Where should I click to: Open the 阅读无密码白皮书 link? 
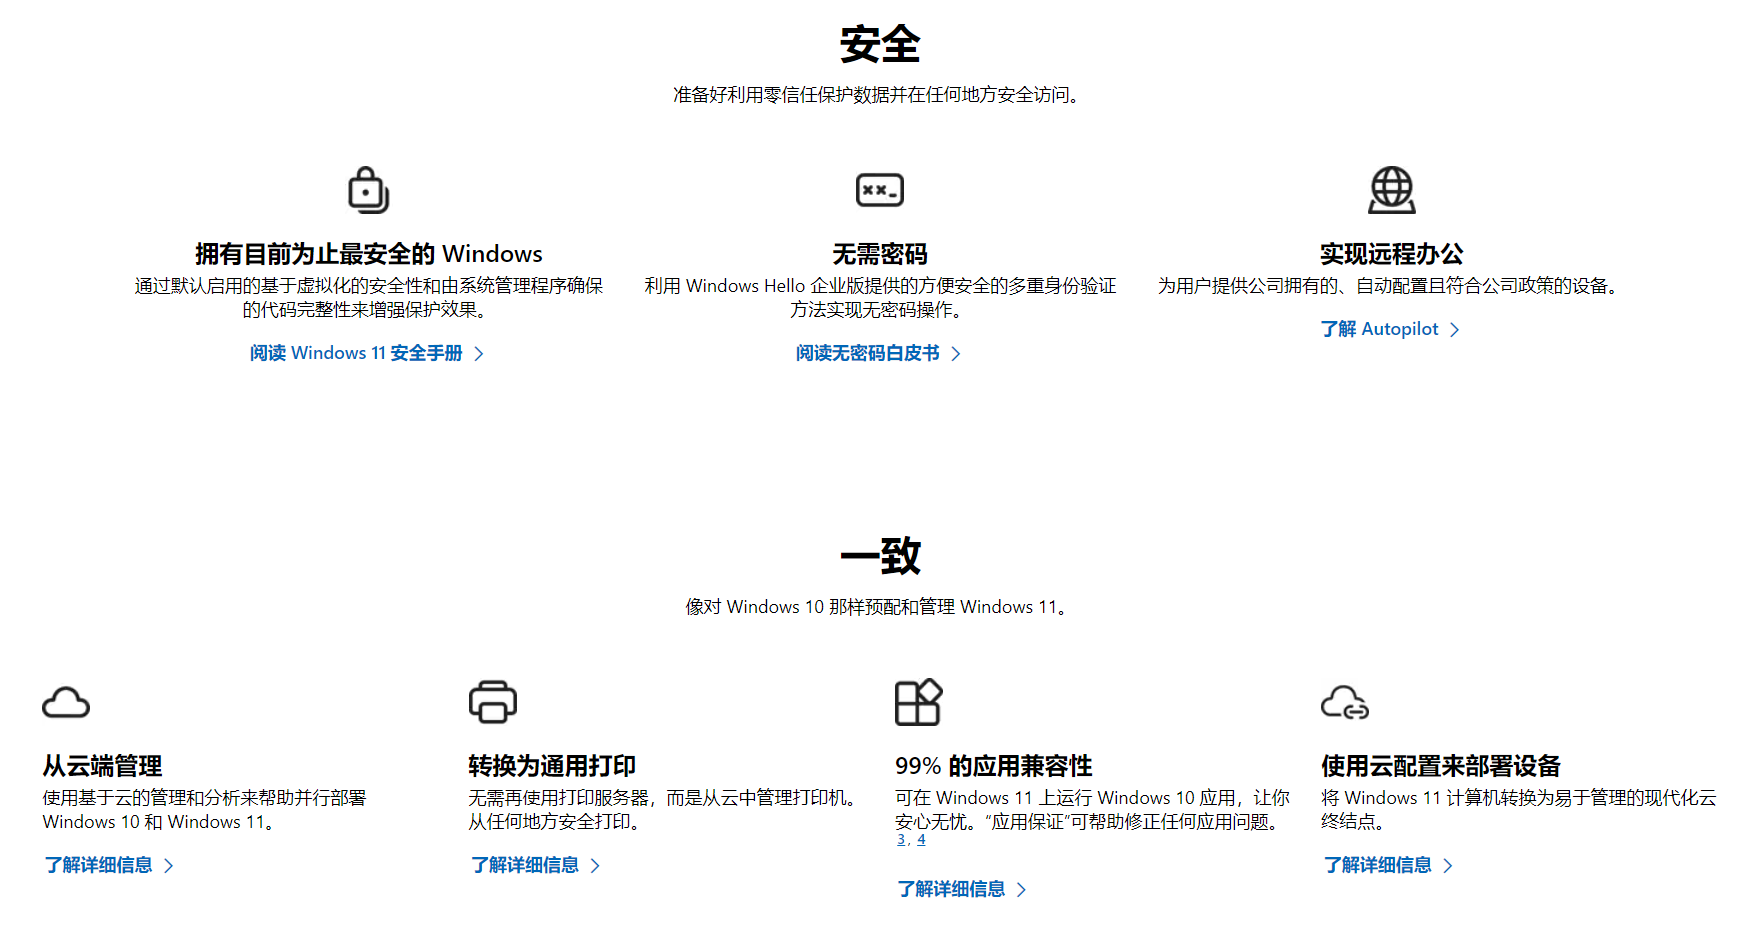coord(878,353)
